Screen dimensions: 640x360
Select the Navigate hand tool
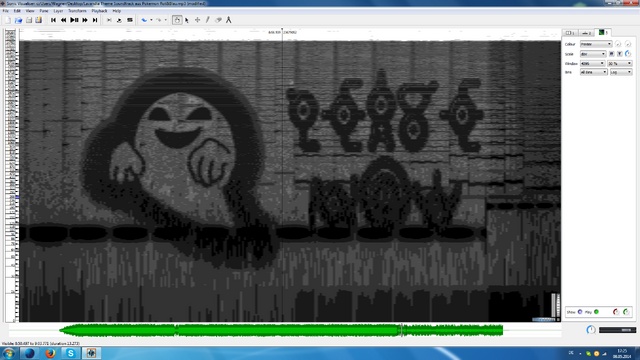point(177,20)
